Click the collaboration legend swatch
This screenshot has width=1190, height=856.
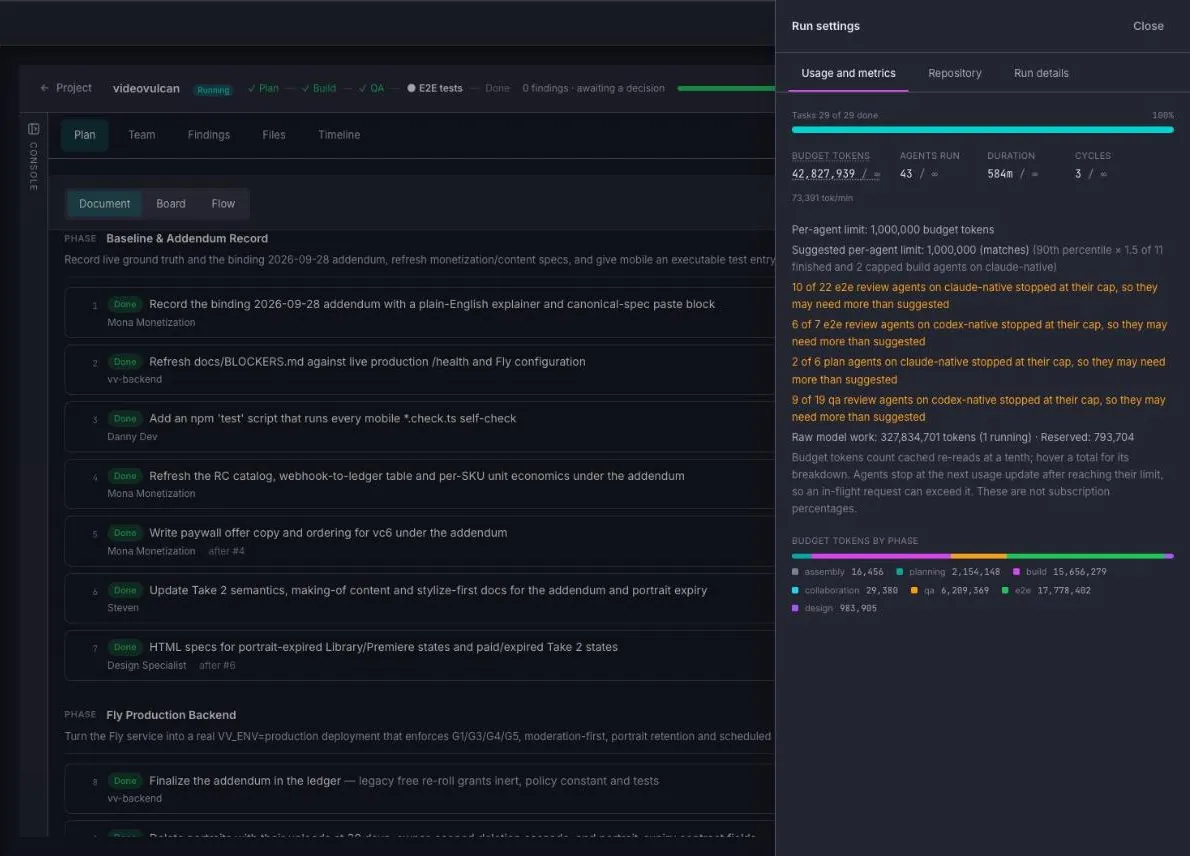coord(795,590)
